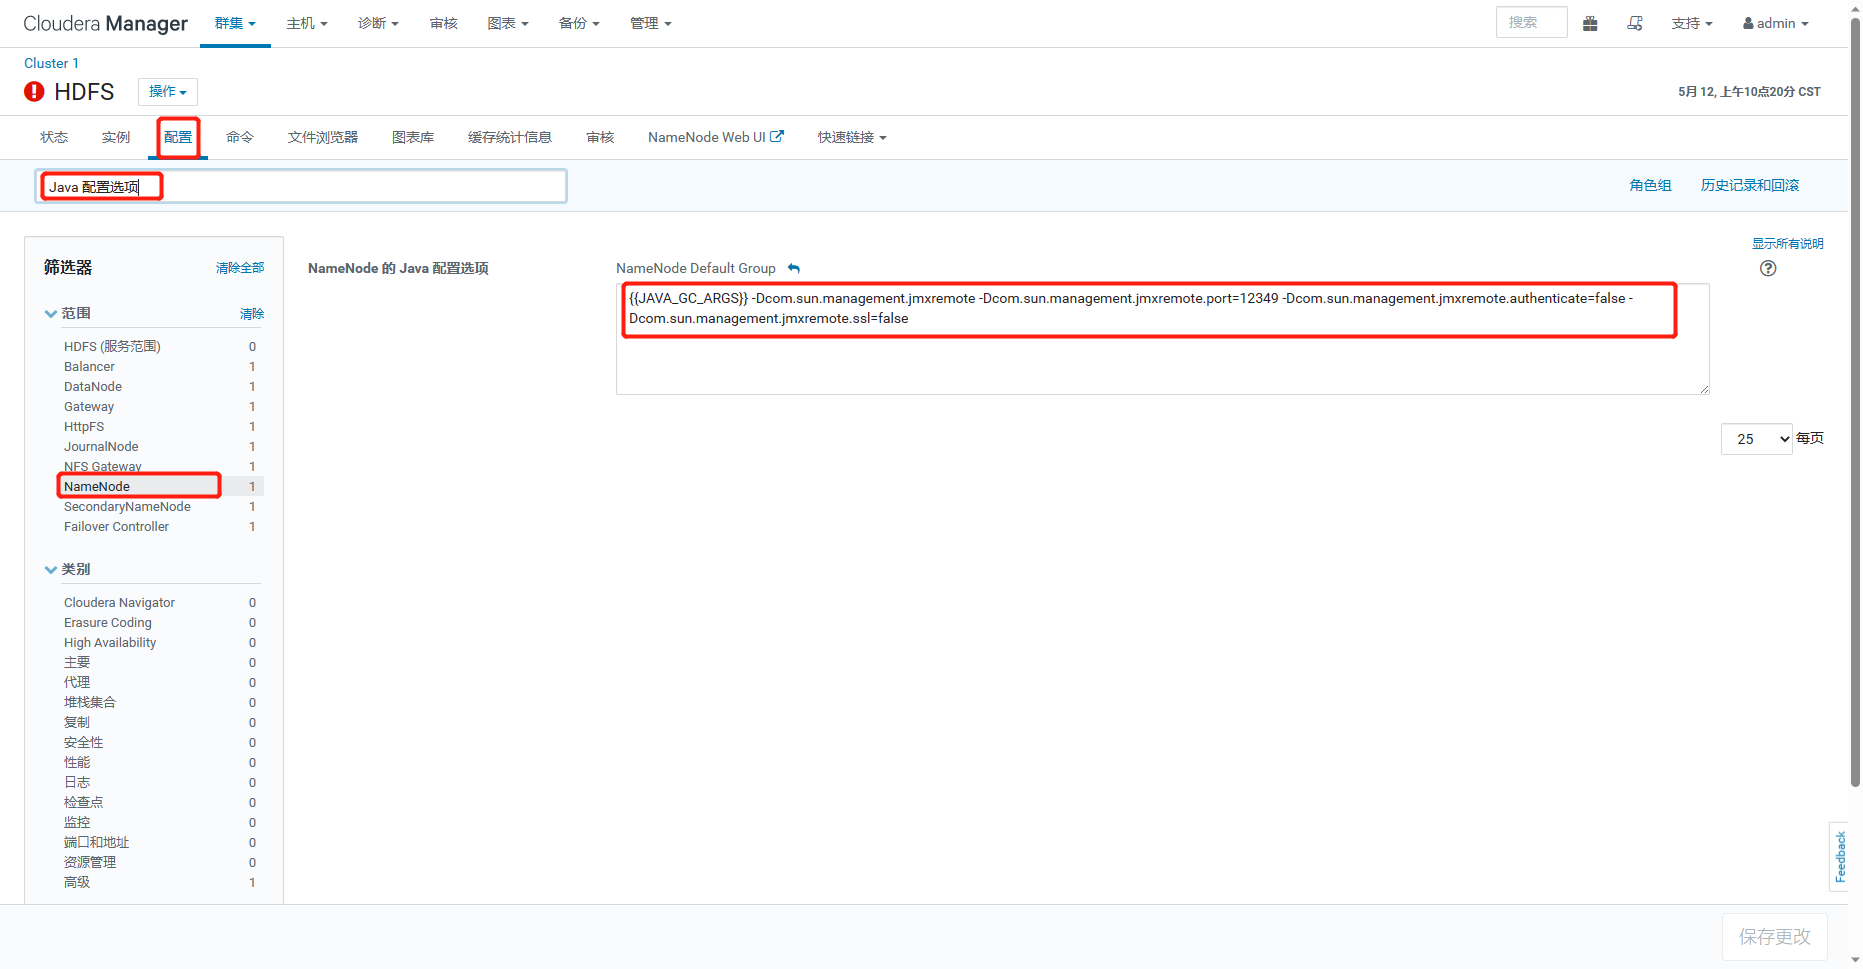1863x969 pixels.
Task: Switch to the 状态 tab
Action: [x=54, y=137]
